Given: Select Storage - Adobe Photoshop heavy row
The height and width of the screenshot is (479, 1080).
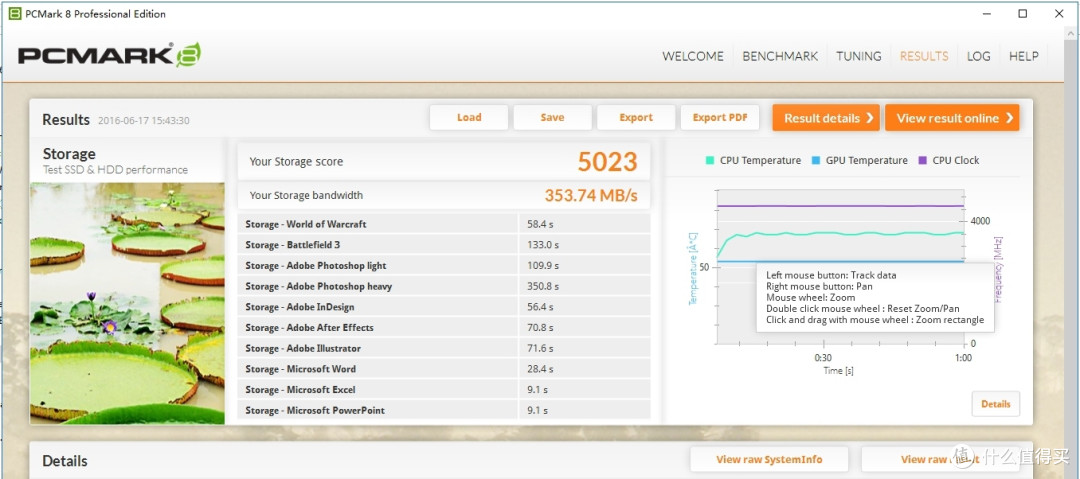Looking at the screenshot, I should 444,286.
